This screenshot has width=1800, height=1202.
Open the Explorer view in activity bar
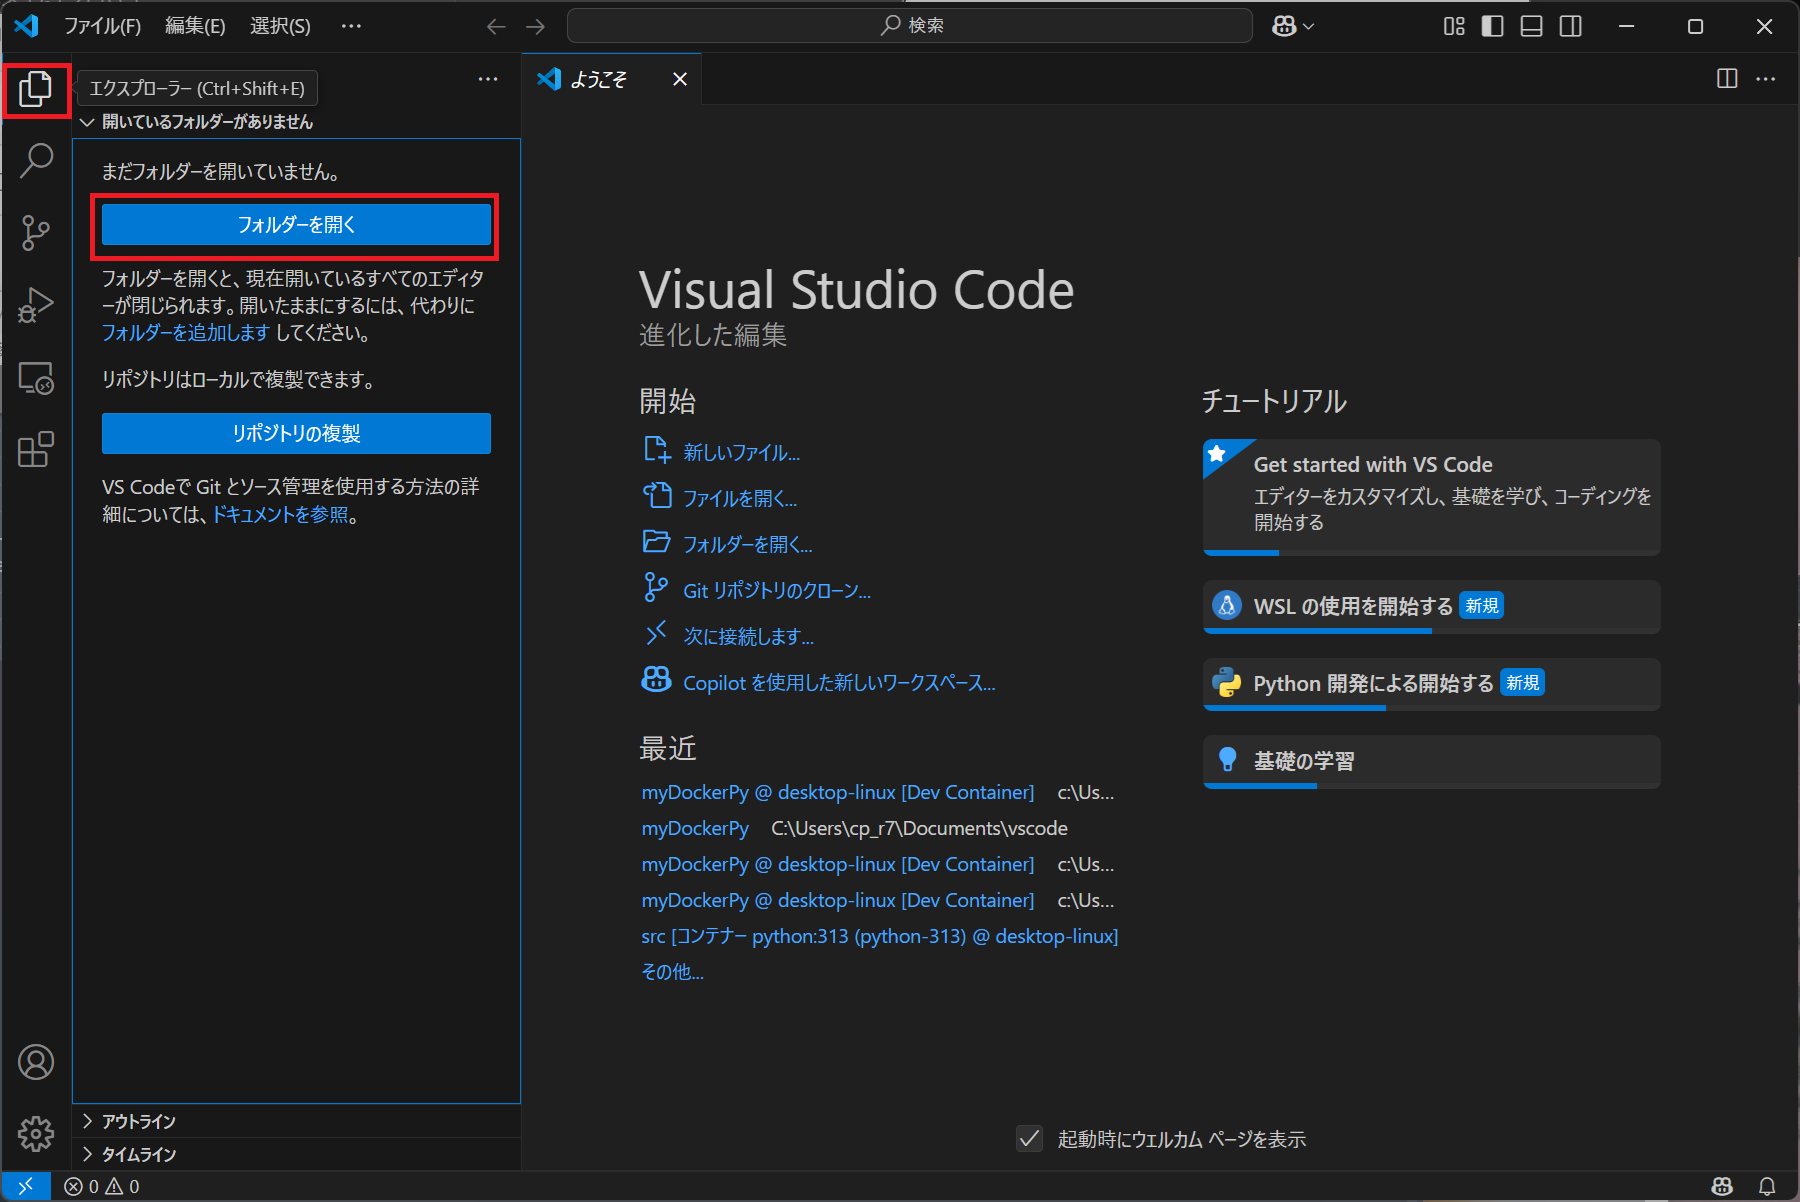coord(36,90)
